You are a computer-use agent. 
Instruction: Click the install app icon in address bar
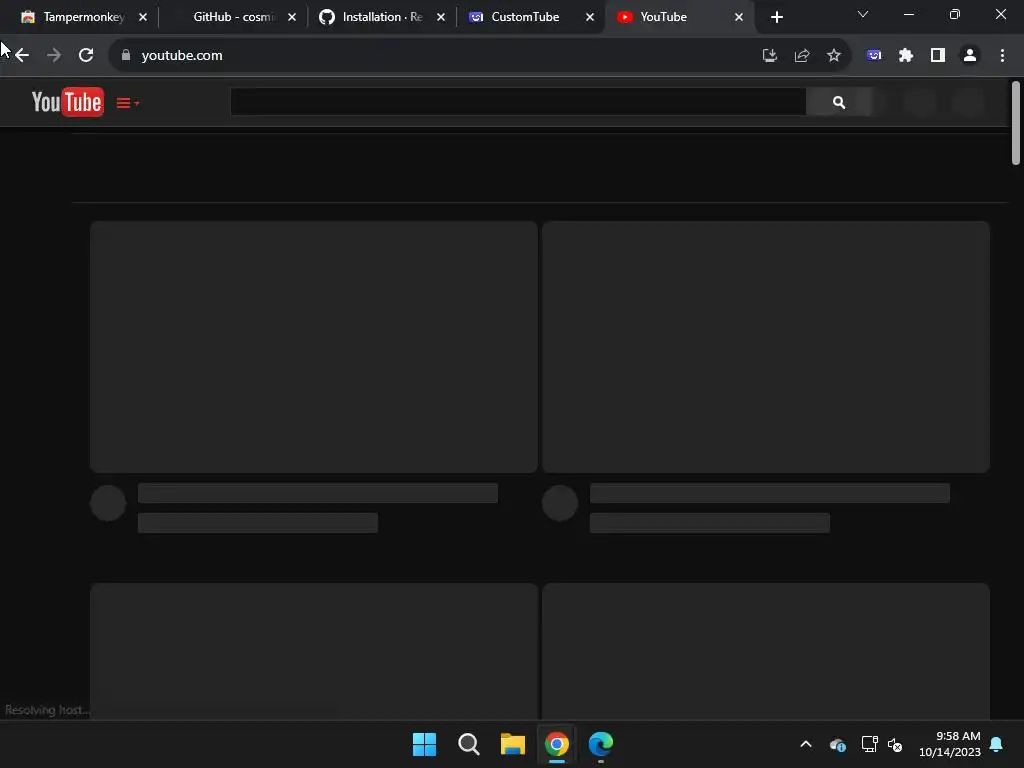tap(770, 56)
